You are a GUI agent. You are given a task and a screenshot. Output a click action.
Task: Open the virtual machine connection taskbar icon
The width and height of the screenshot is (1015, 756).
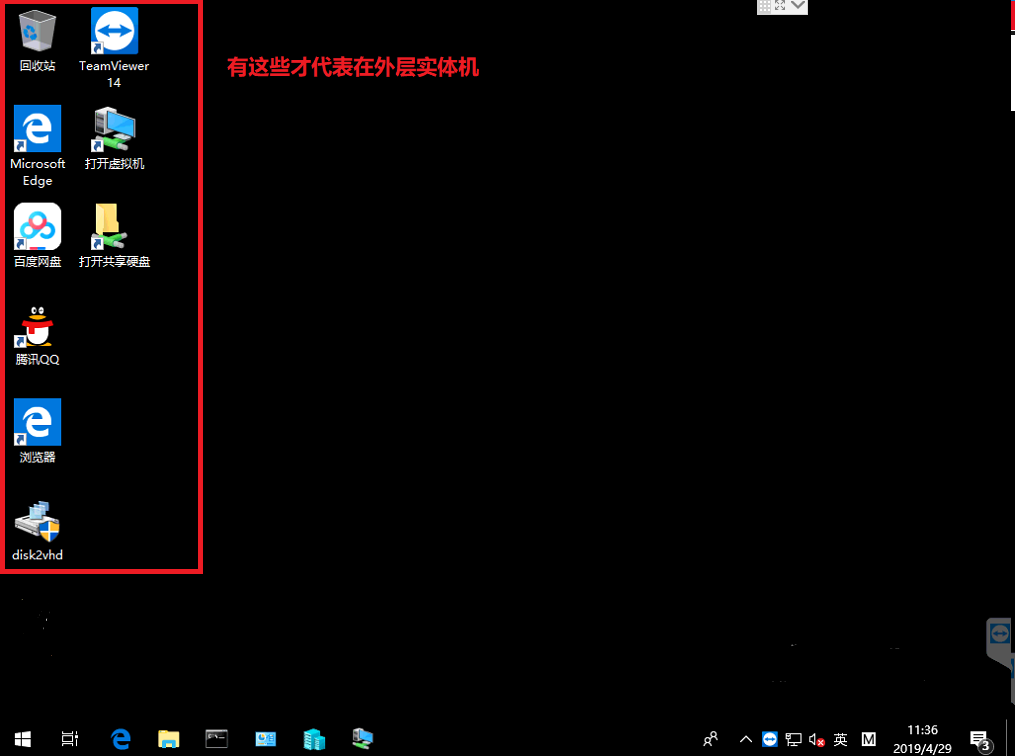point(362,739)
